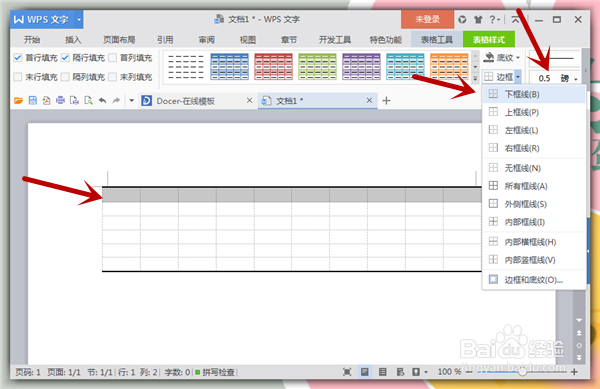Viewport: 600px width, 389px height.
Task: Click the zoom in plus icon
Action: click(574, 372)
